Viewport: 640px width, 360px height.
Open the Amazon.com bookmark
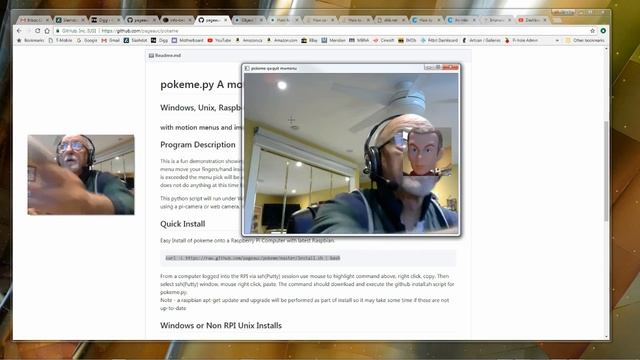coord(282,40)
